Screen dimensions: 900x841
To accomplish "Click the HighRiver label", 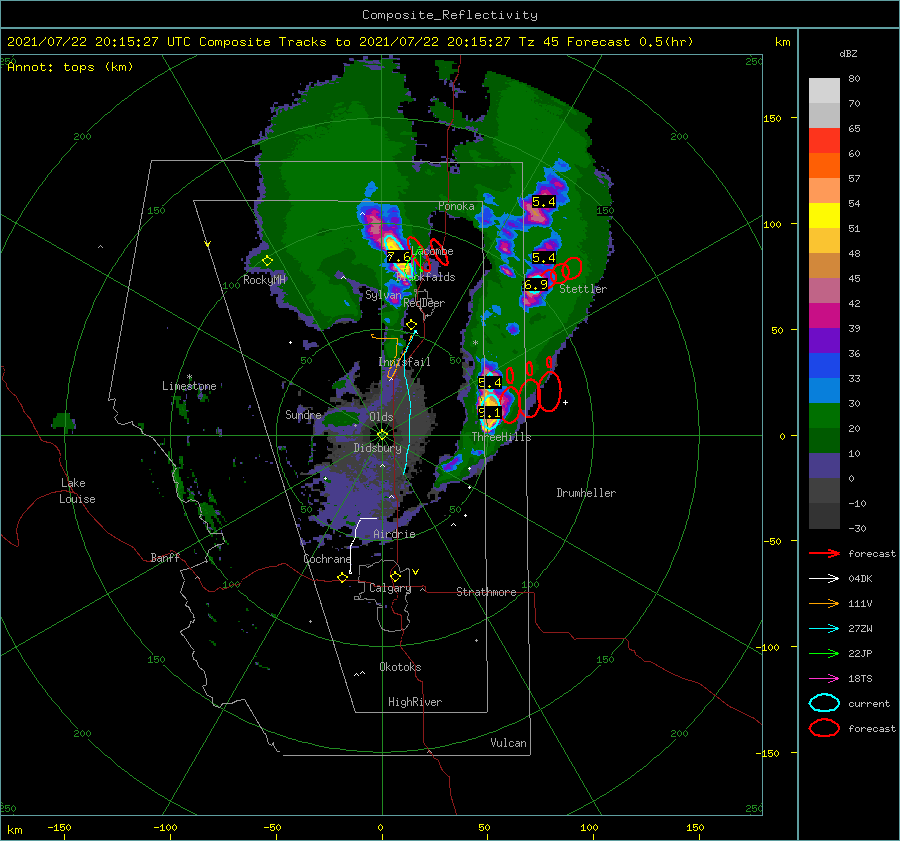I will tap(415, 702).
